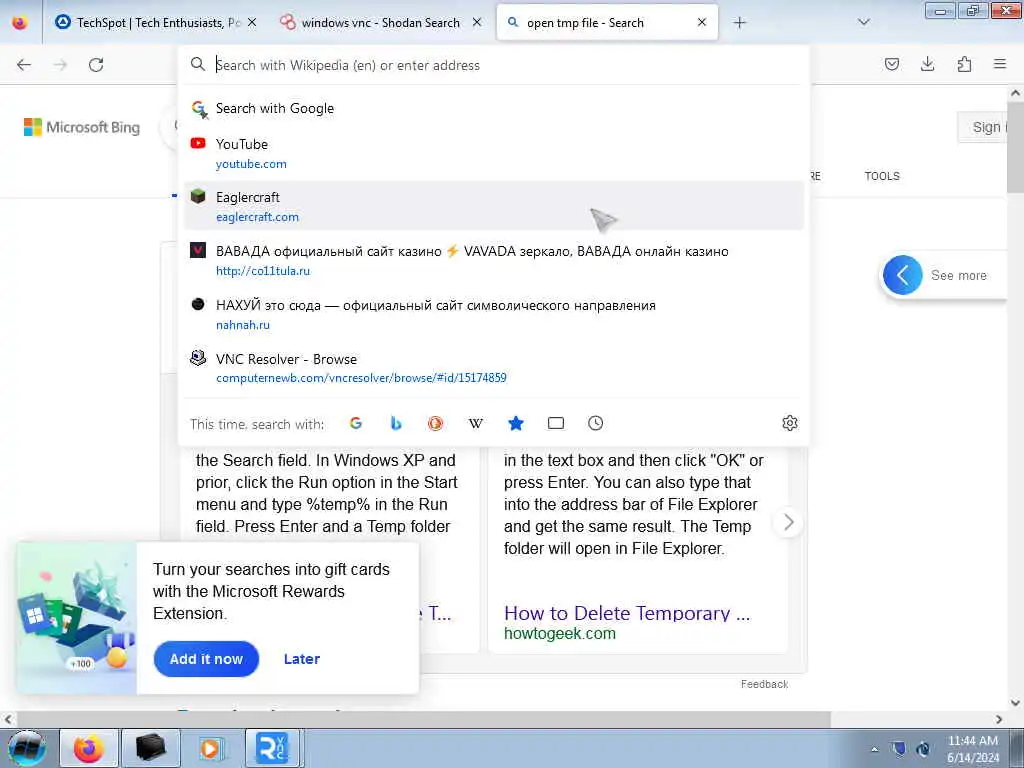Click the Firefox View icon
The width and height of the screenshot is (1024, 768).
[20, 23]
